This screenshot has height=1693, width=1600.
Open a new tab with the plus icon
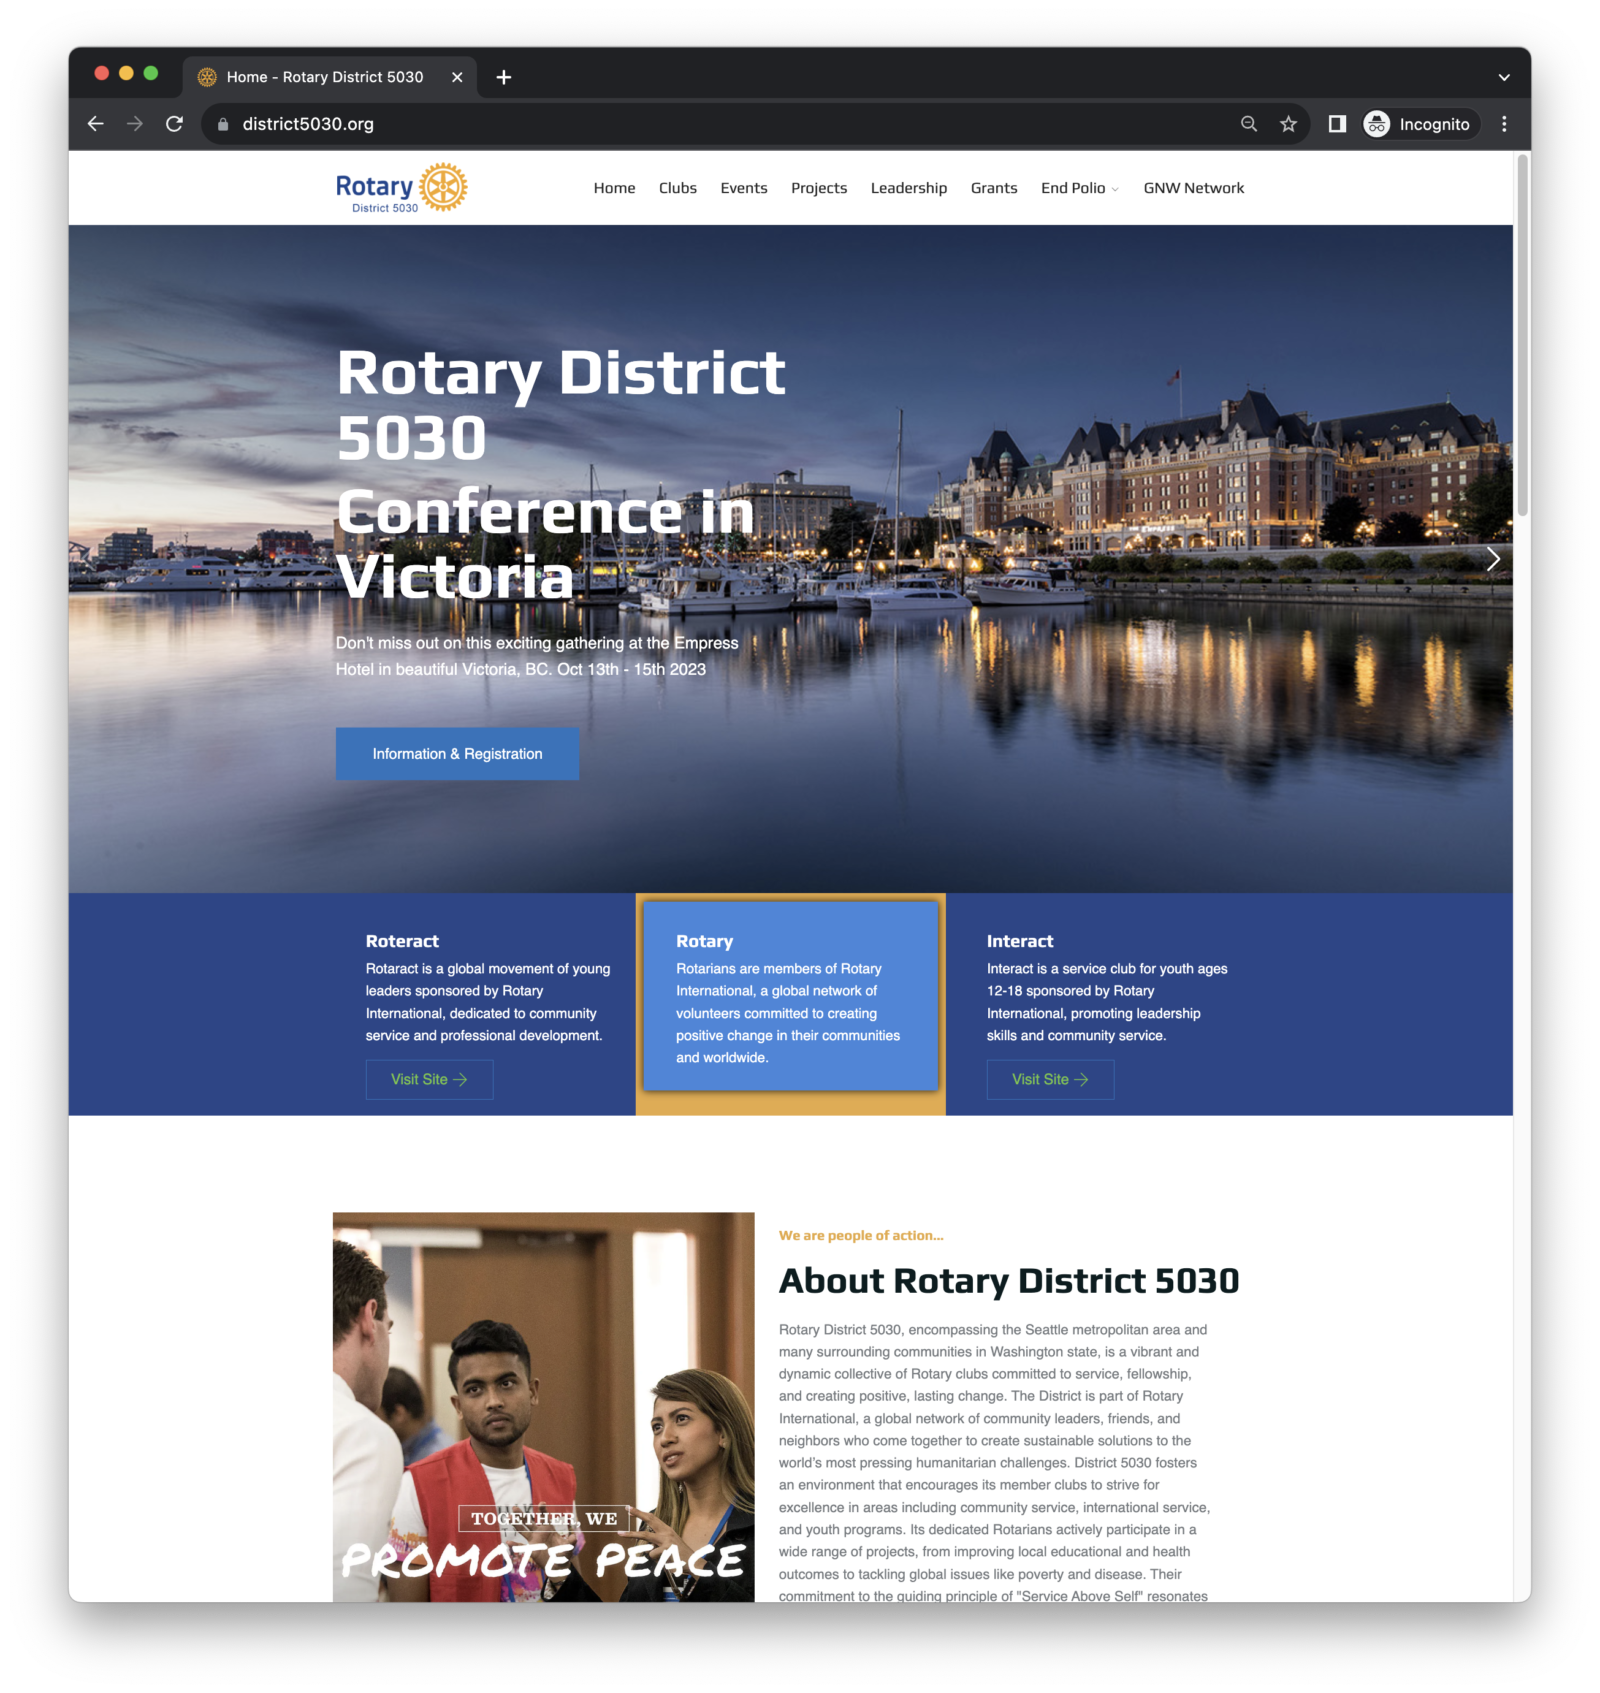click(x=504, y=77)
